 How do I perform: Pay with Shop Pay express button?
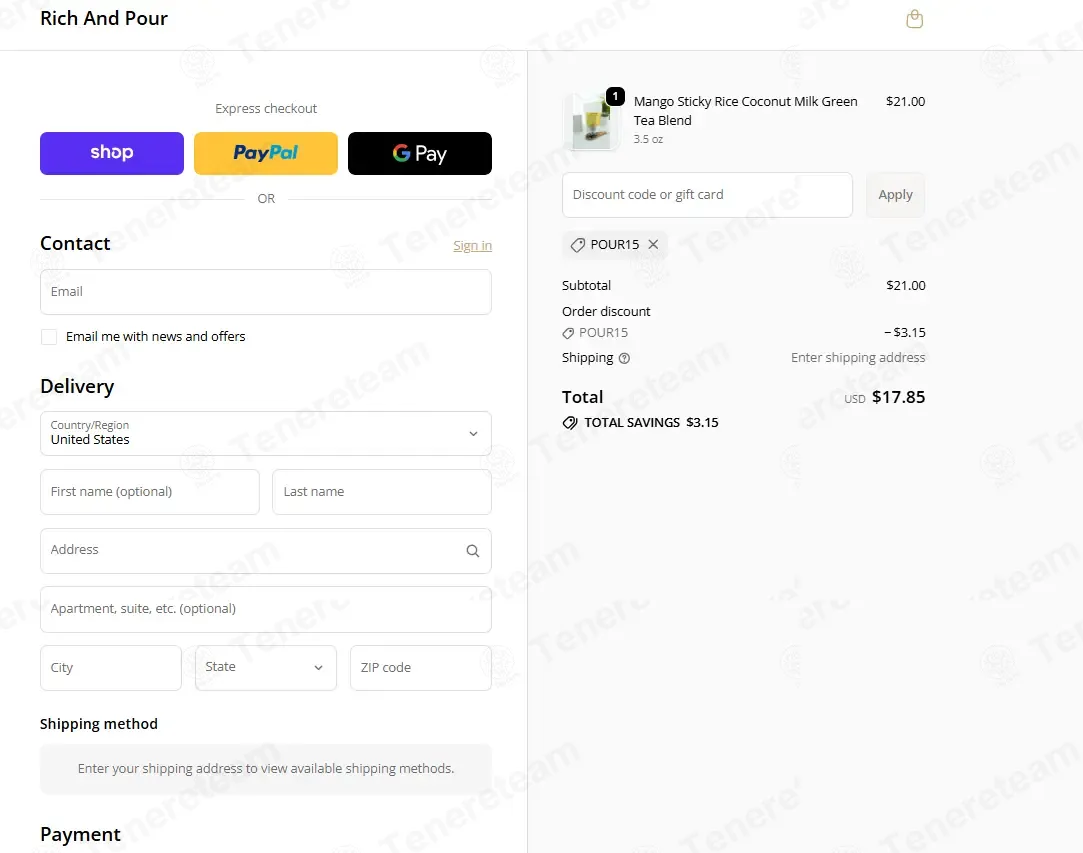[x=112, y=153]
